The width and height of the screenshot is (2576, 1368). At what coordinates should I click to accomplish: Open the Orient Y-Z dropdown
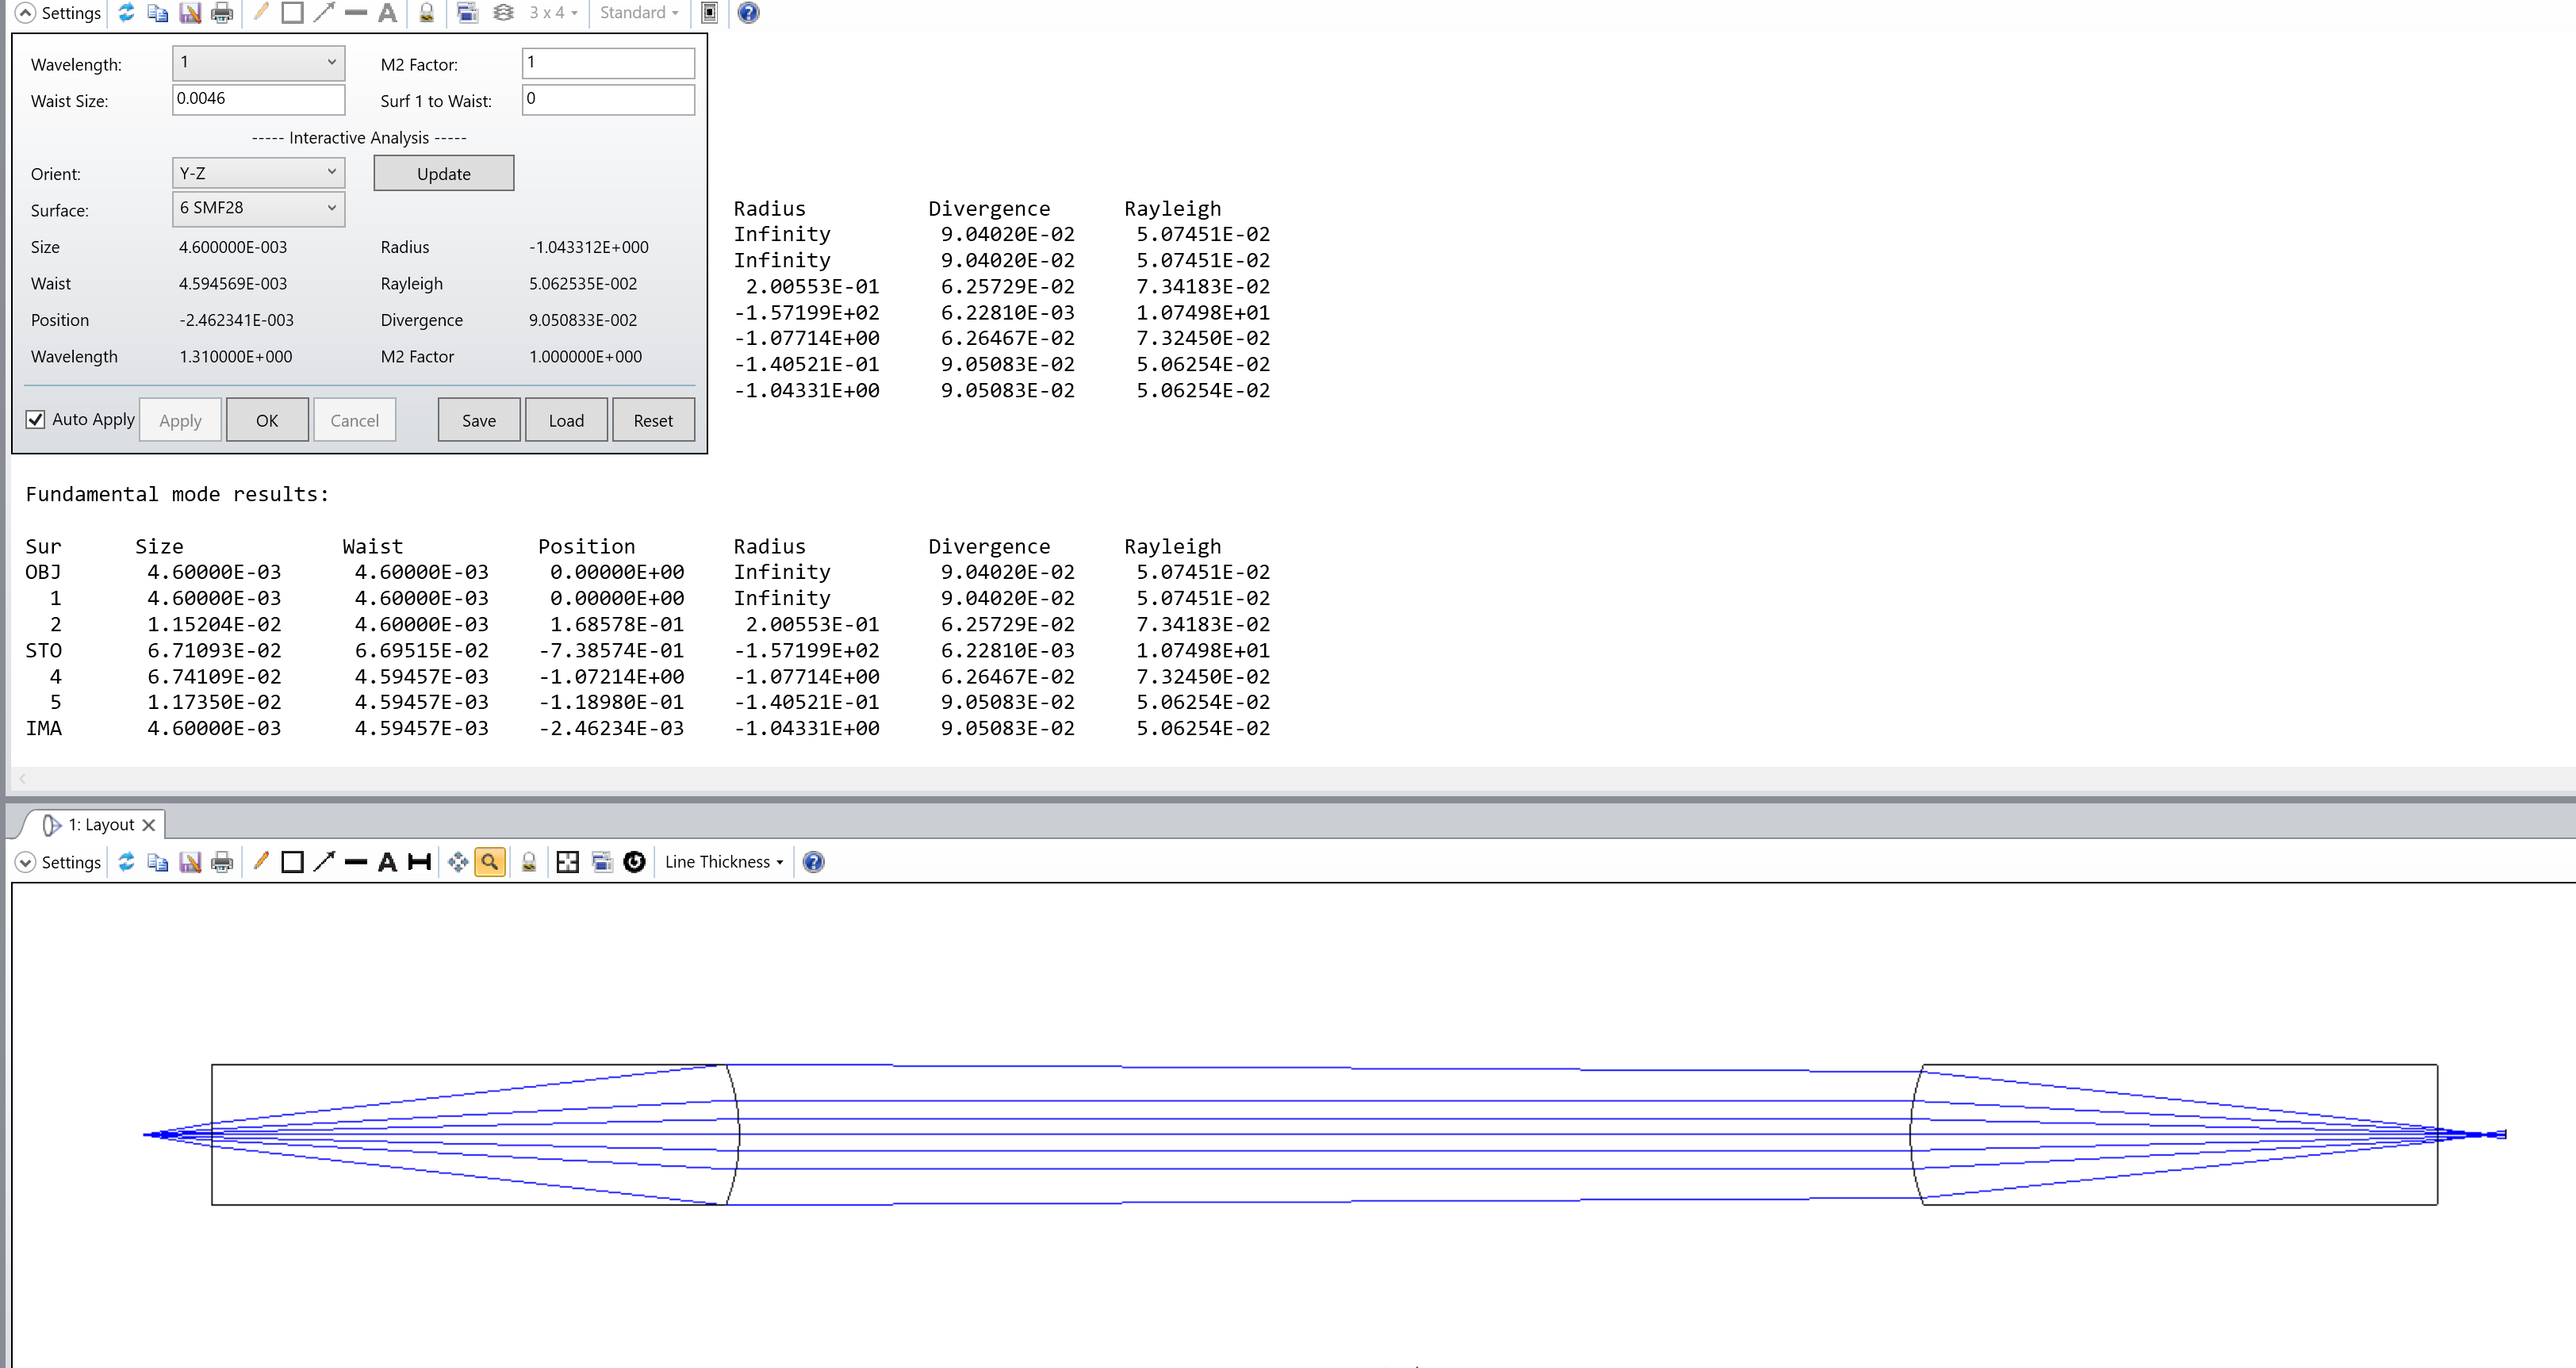[x=258, y=173]
